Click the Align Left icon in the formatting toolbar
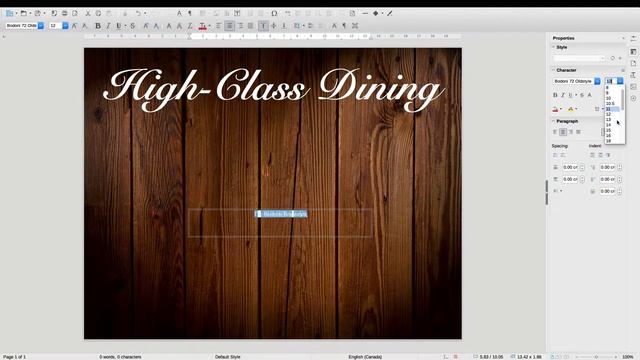The image size is (640, 360). point(219,26)
